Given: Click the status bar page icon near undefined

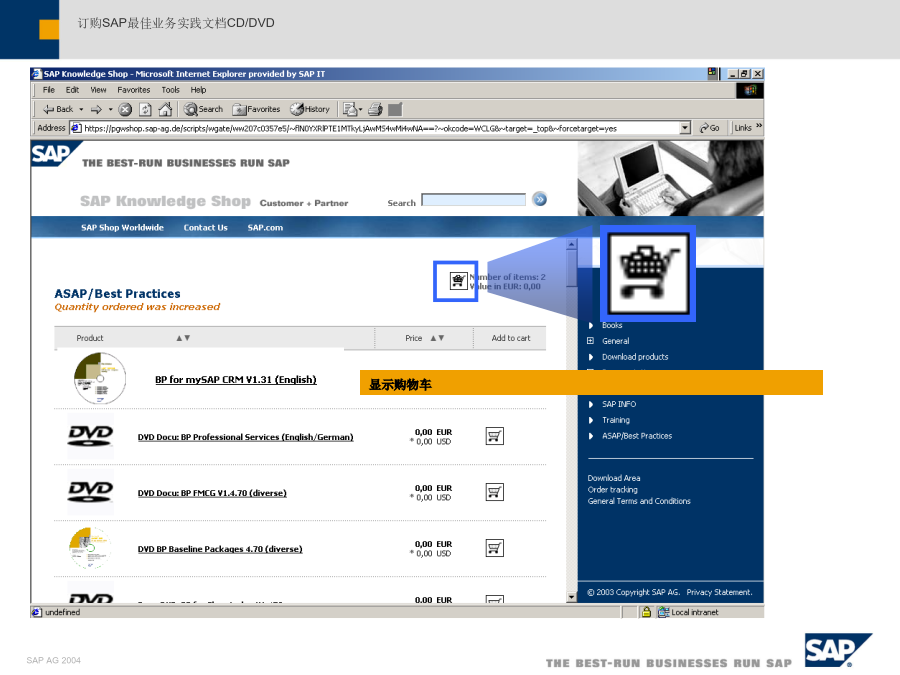Looking at the screenshot, I should [37, 612].
